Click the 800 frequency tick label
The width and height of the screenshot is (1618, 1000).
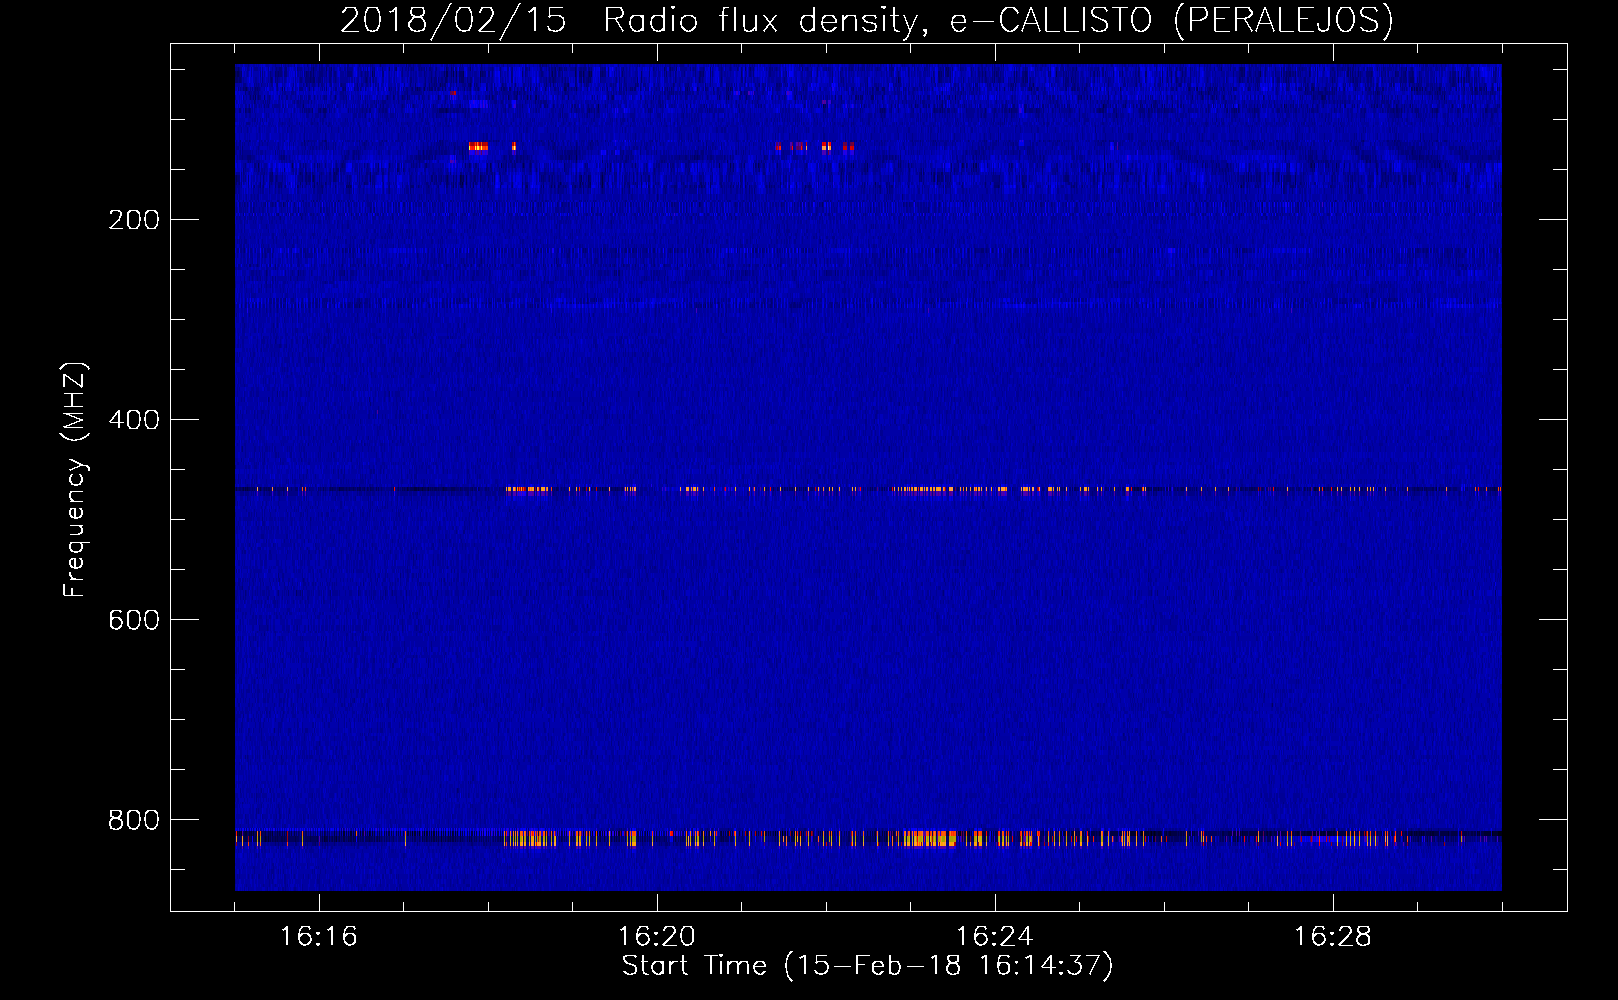(x=134, y=820)
